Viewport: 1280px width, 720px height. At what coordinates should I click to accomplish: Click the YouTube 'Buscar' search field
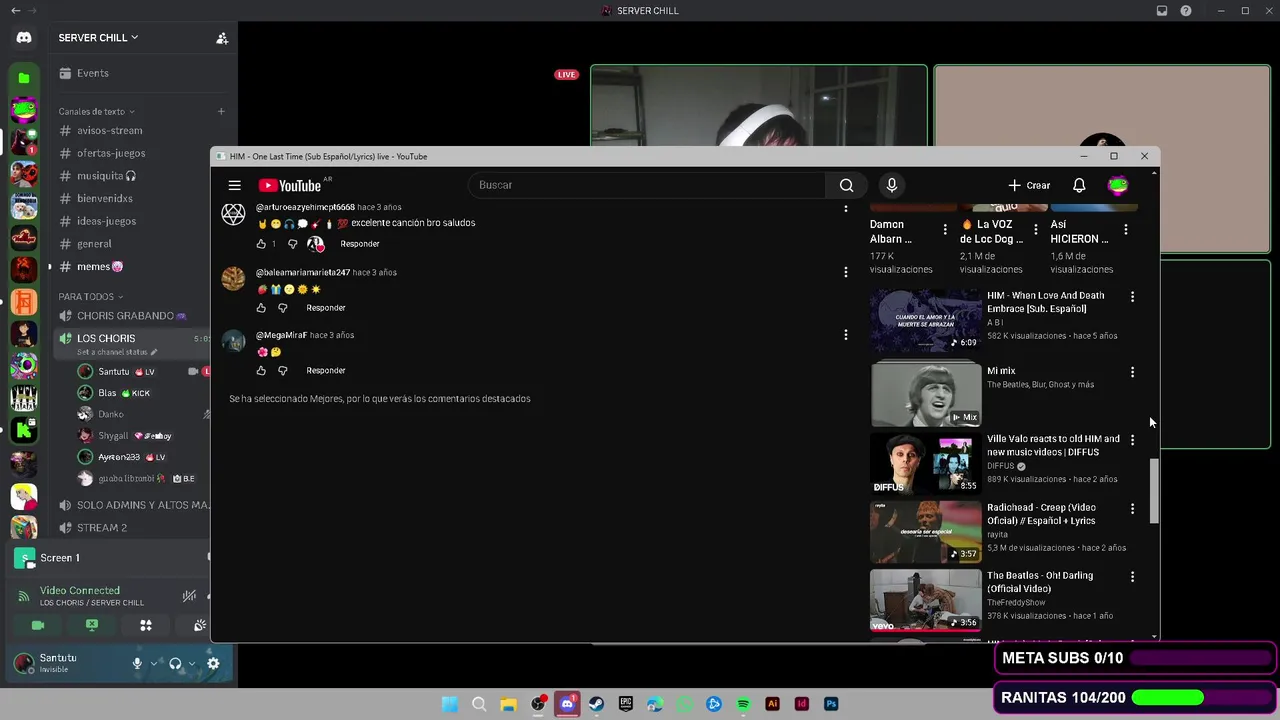coord(647,185)
